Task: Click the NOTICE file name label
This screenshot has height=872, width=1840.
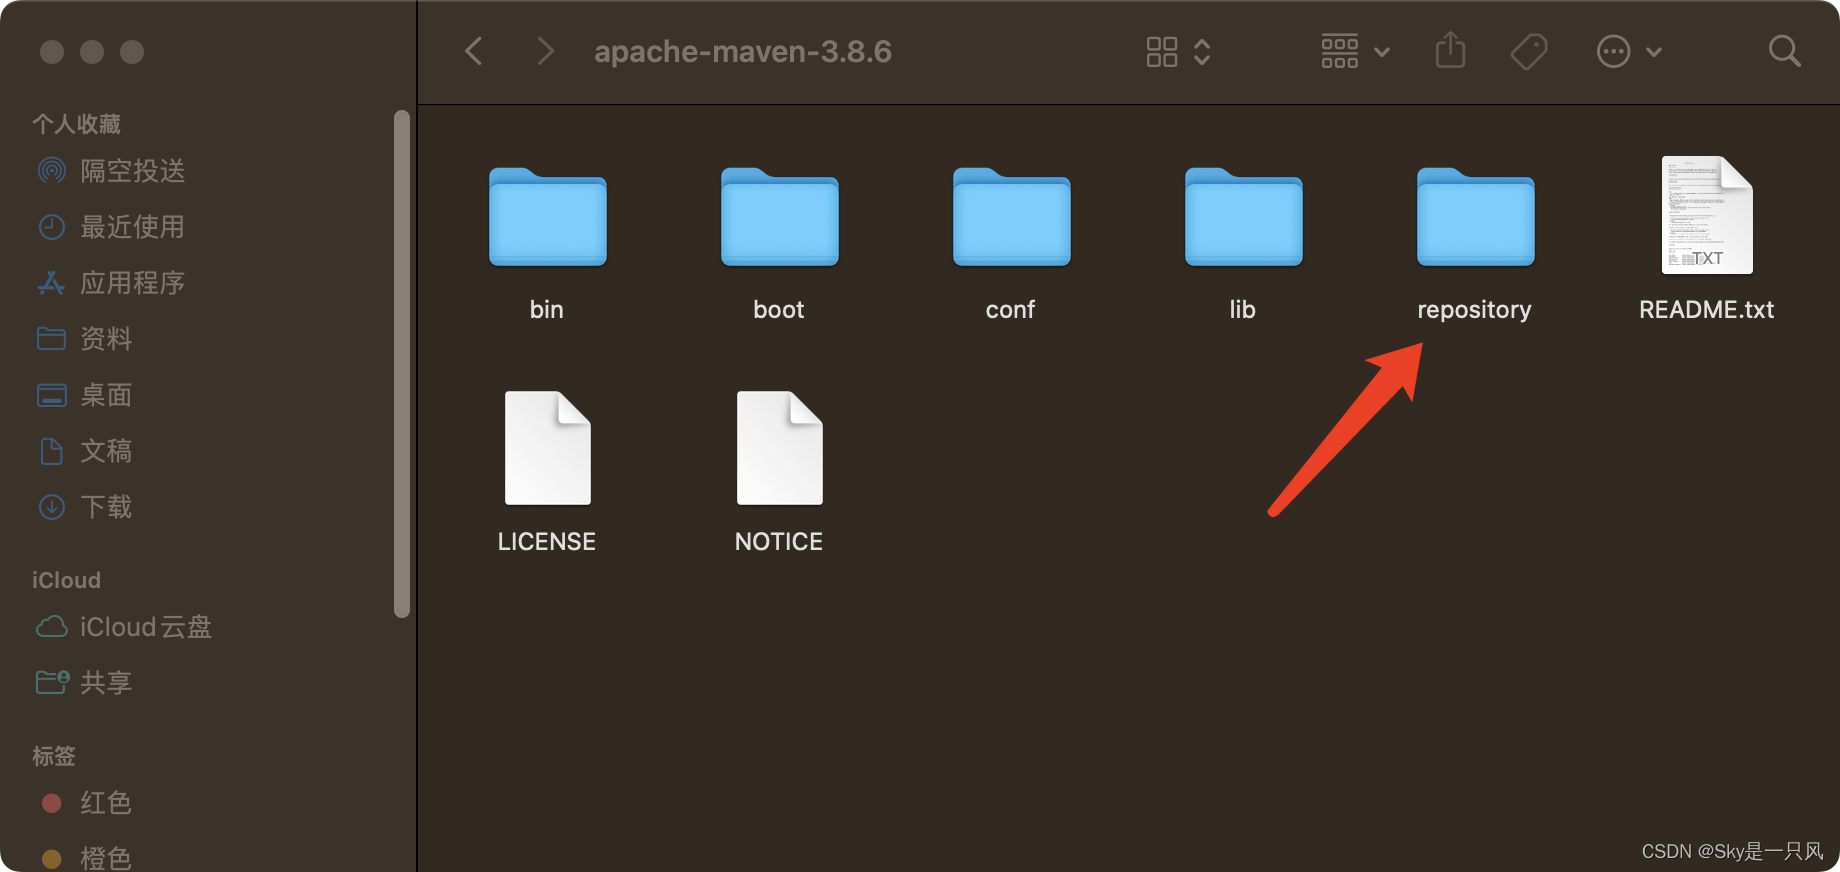Action: (779, 542)
